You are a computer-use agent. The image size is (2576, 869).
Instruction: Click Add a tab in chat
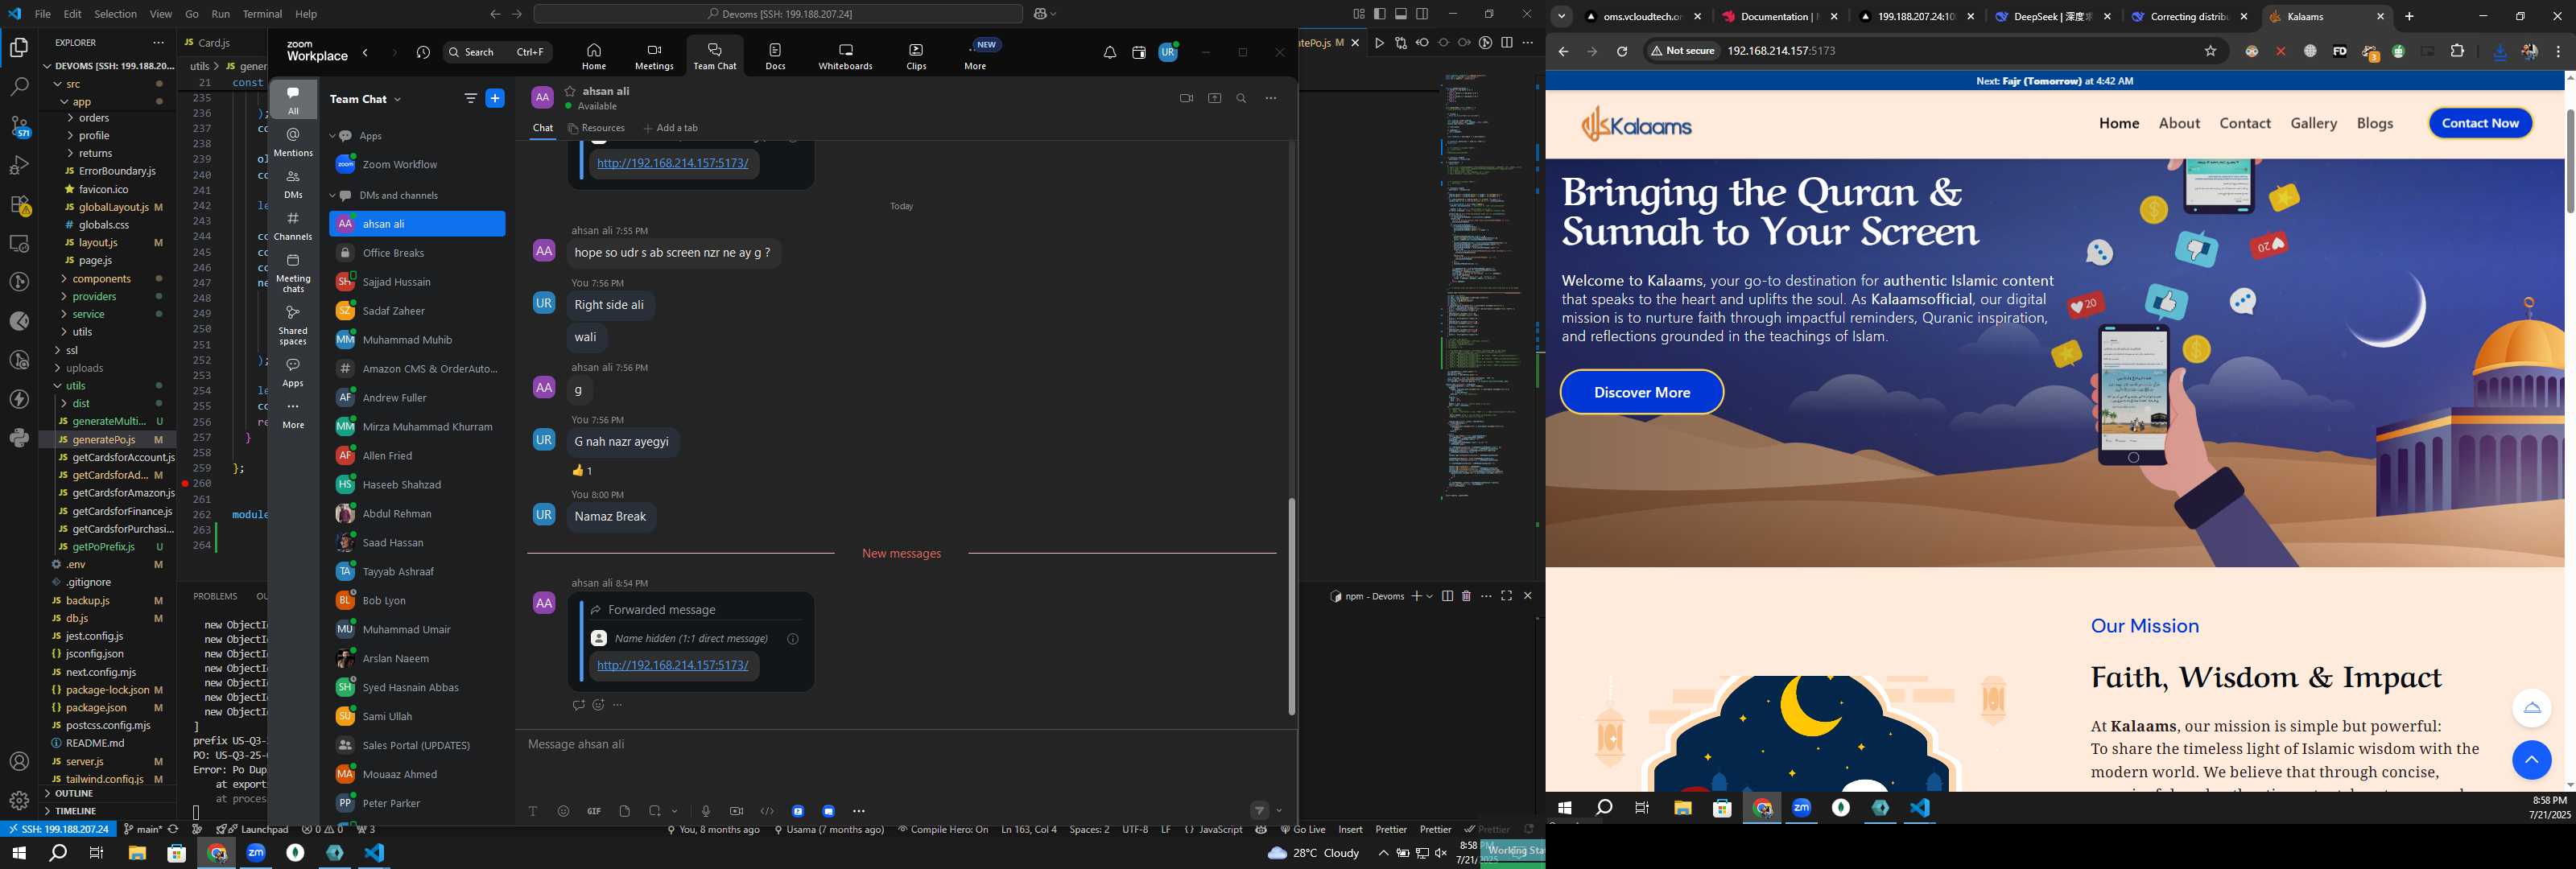(671, 128)
